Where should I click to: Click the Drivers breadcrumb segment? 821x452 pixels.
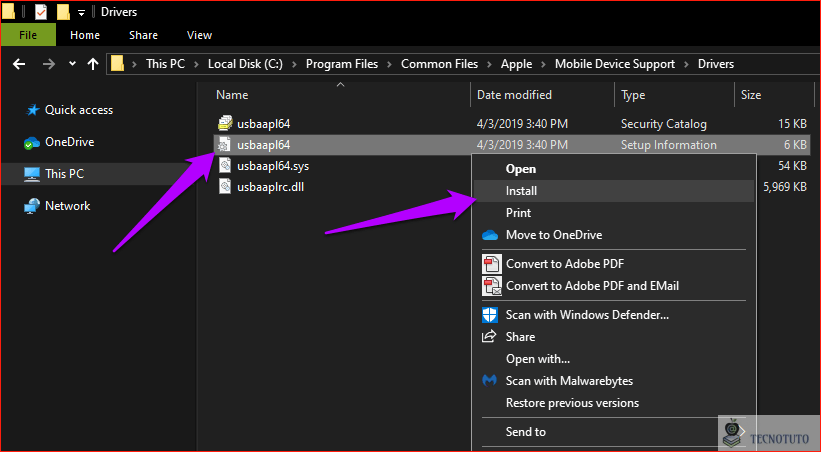(716, 64)
